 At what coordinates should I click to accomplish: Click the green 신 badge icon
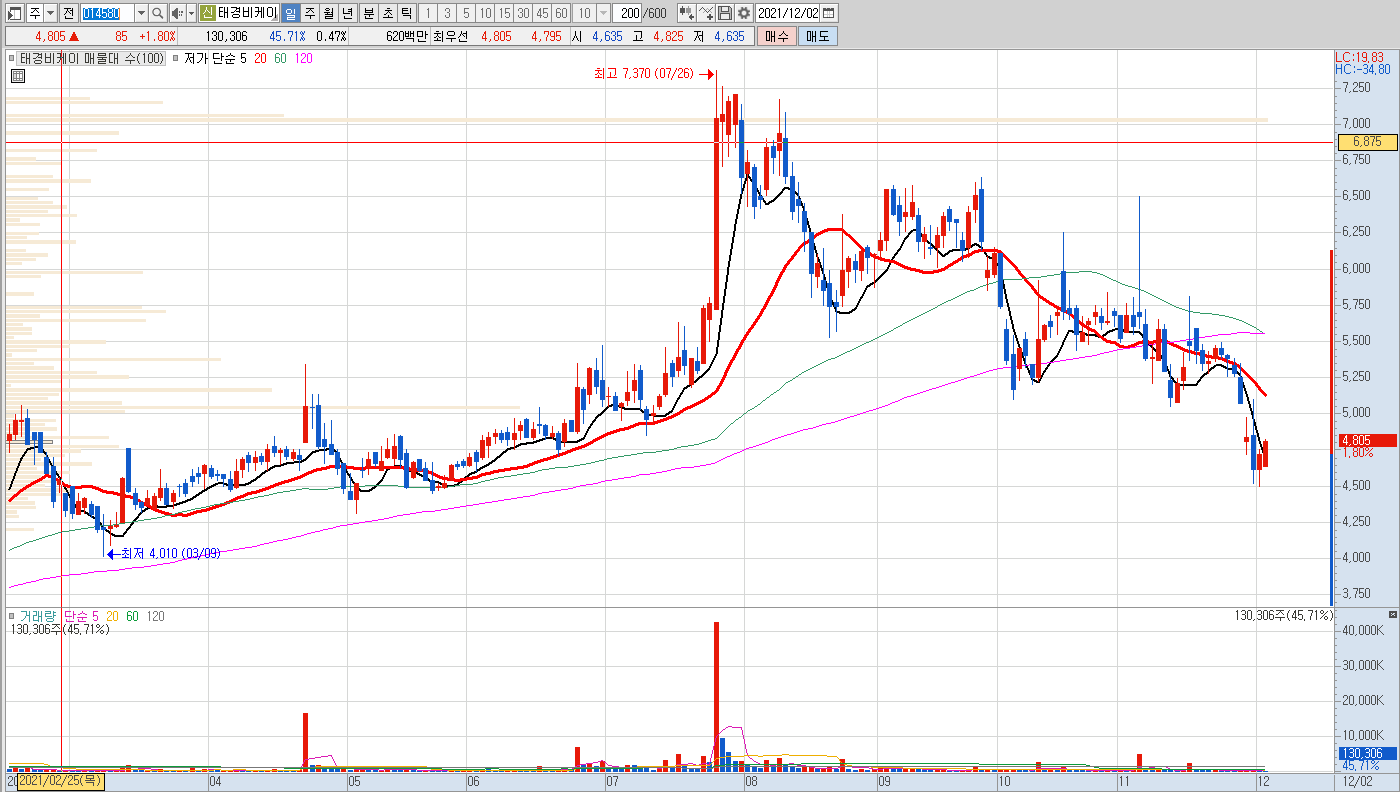coord(207,13)
